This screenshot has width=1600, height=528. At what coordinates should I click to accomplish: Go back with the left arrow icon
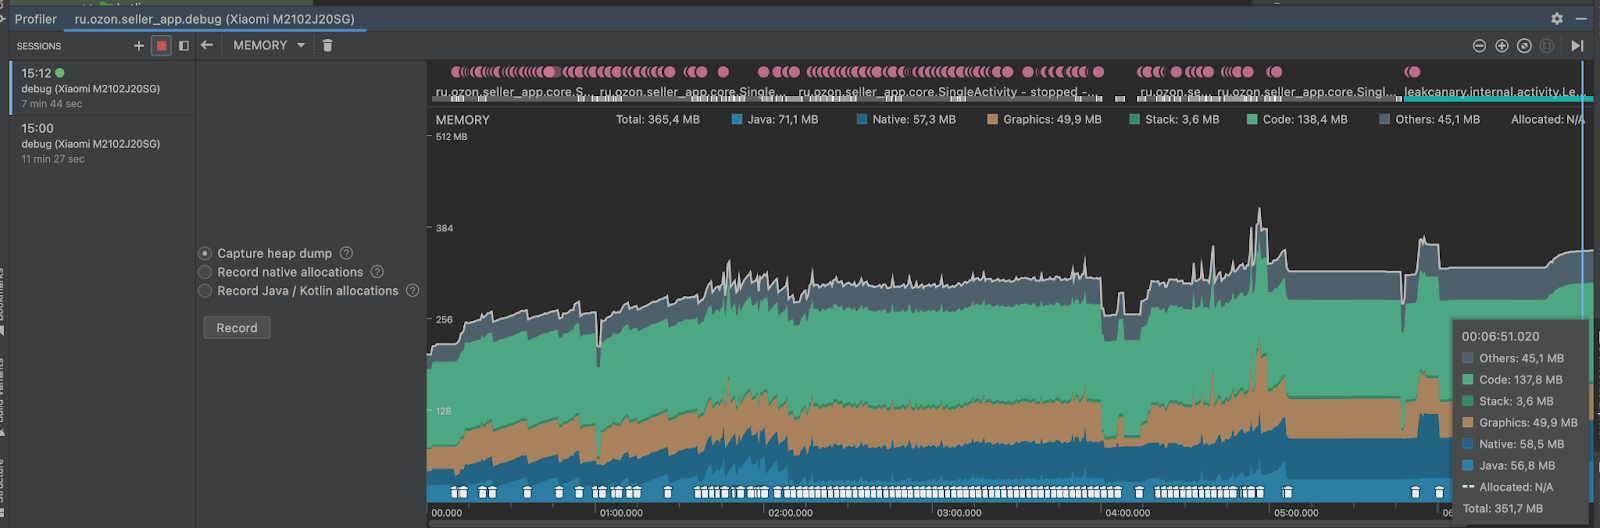[207, 45]
